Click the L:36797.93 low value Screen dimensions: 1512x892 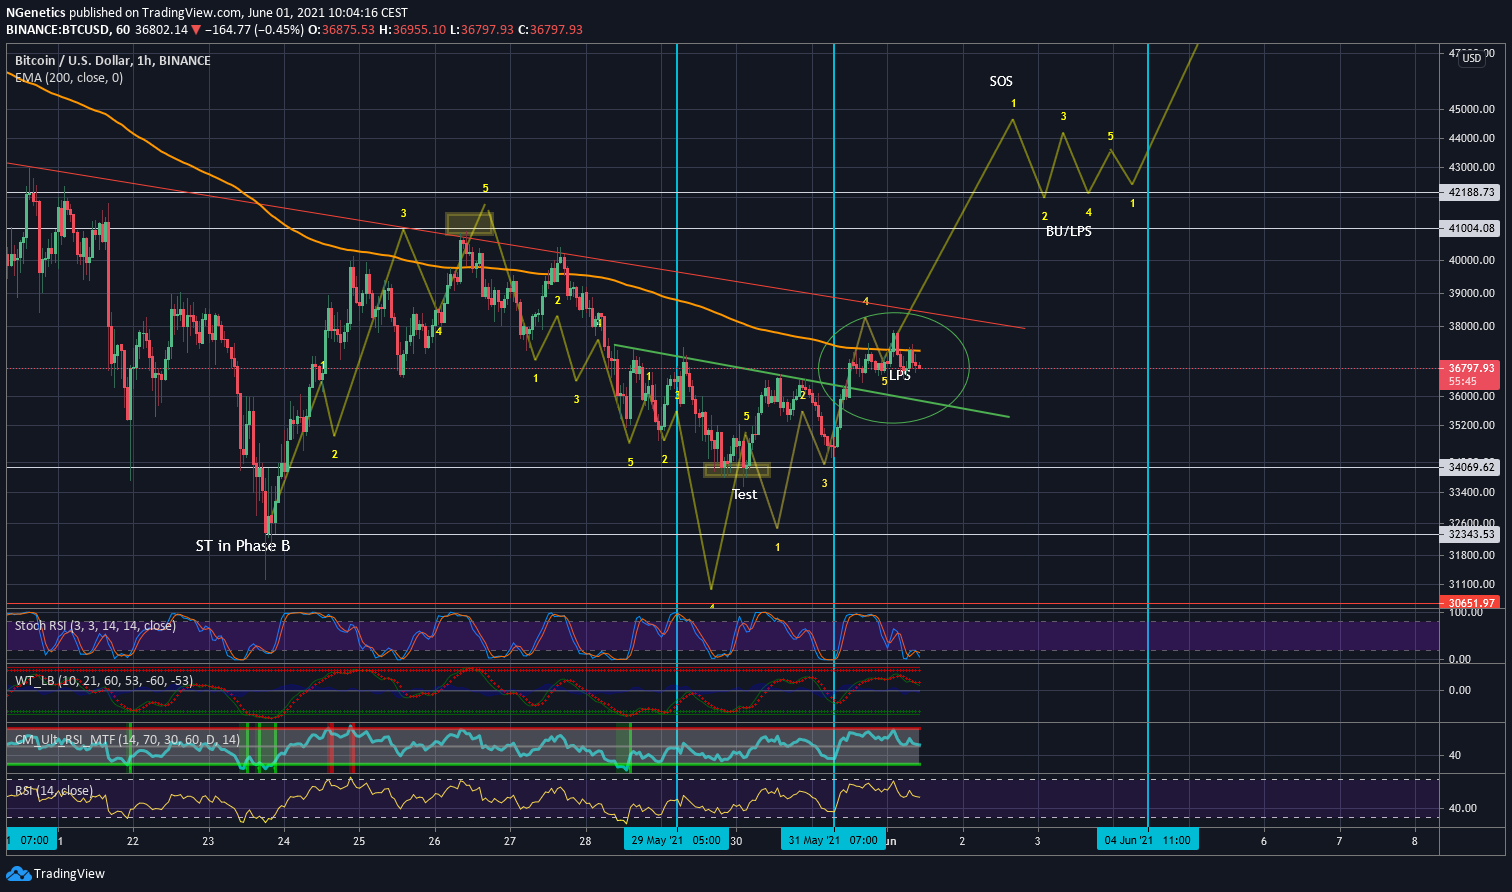tap(482, 30)
